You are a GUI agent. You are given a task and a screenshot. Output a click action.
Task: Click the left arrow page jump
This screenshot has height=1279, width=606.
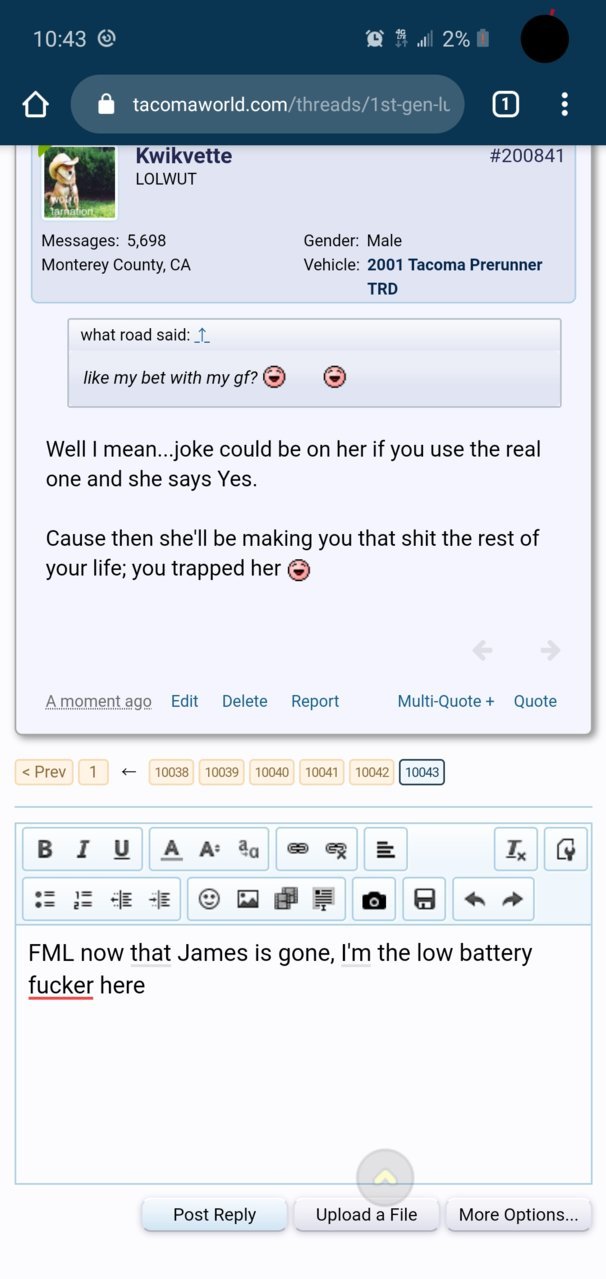pyautogui.click(x=128, y=772)
